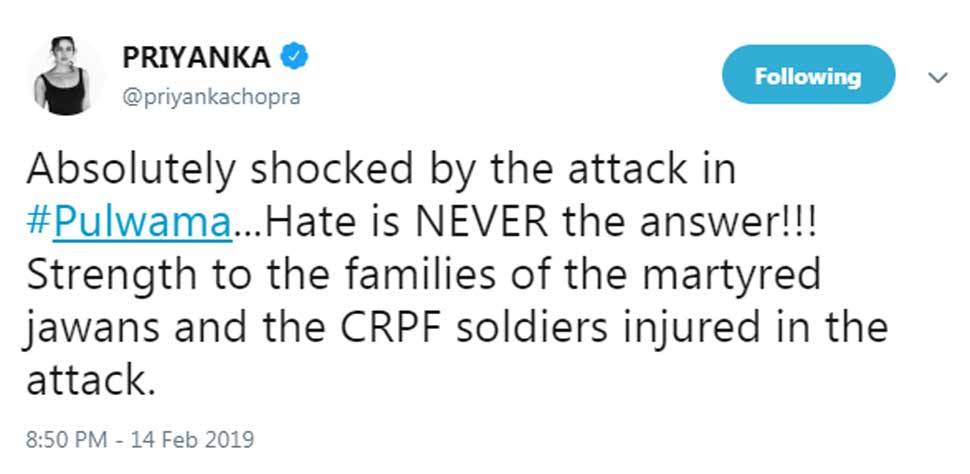Click the Following button
The image size is (970, 474).
coord(808,75)
